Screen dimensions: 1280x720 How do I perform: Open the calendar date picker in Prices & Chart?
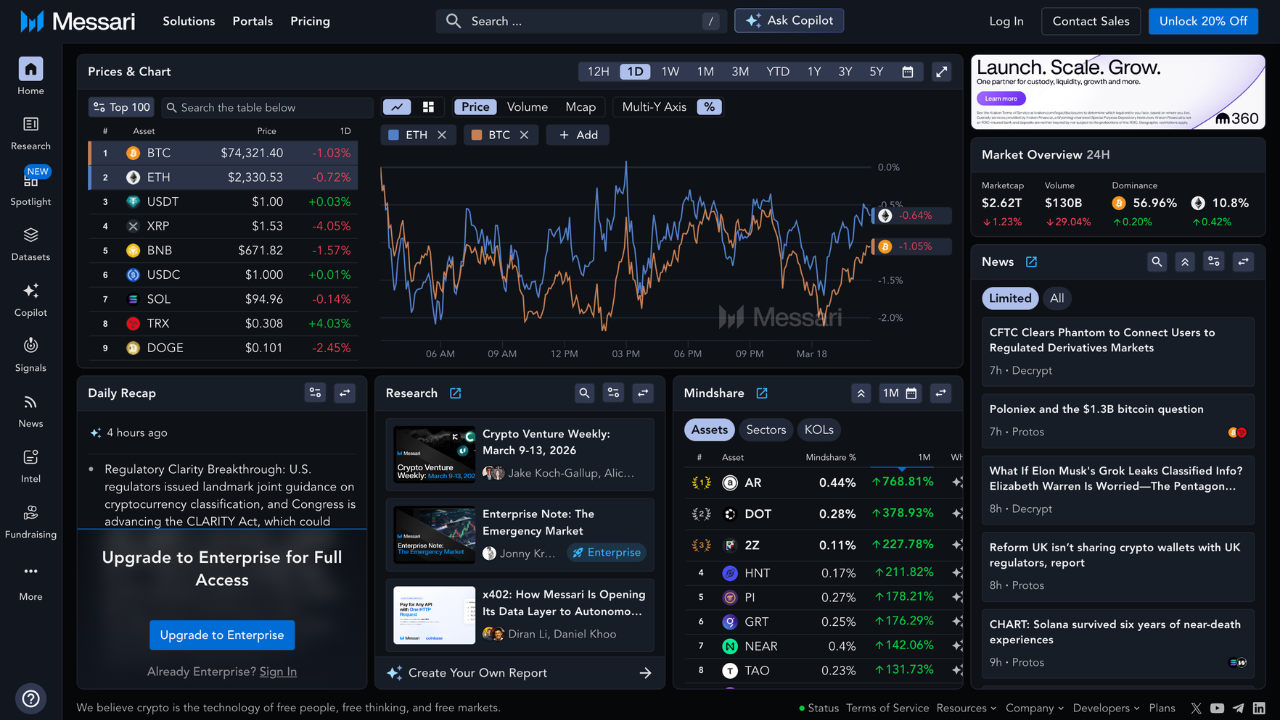pos(907,72)
